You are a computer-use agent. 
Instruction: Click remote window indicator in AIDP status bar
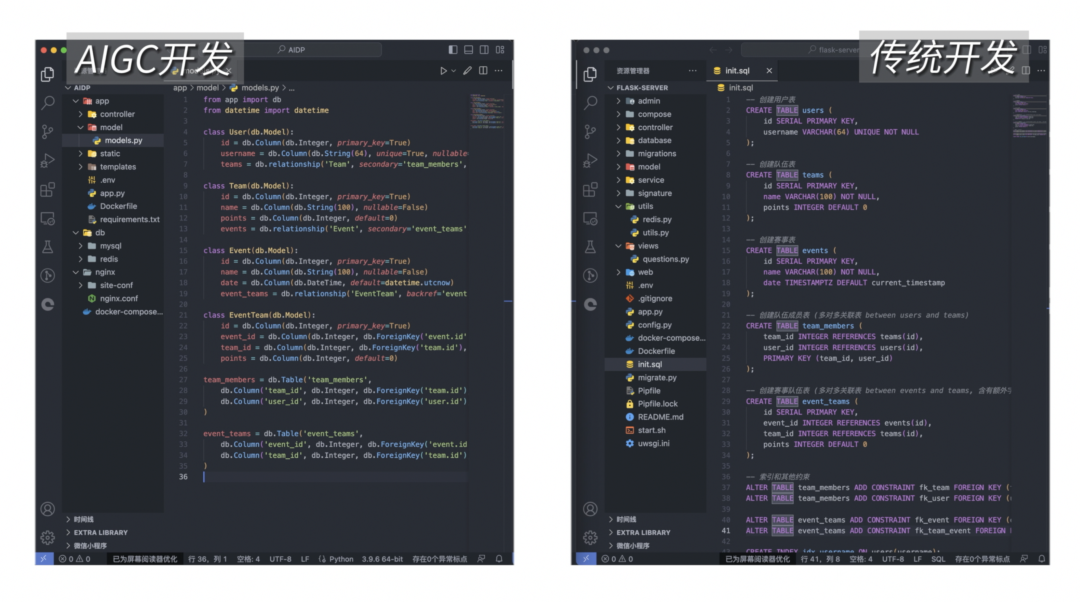44,559
